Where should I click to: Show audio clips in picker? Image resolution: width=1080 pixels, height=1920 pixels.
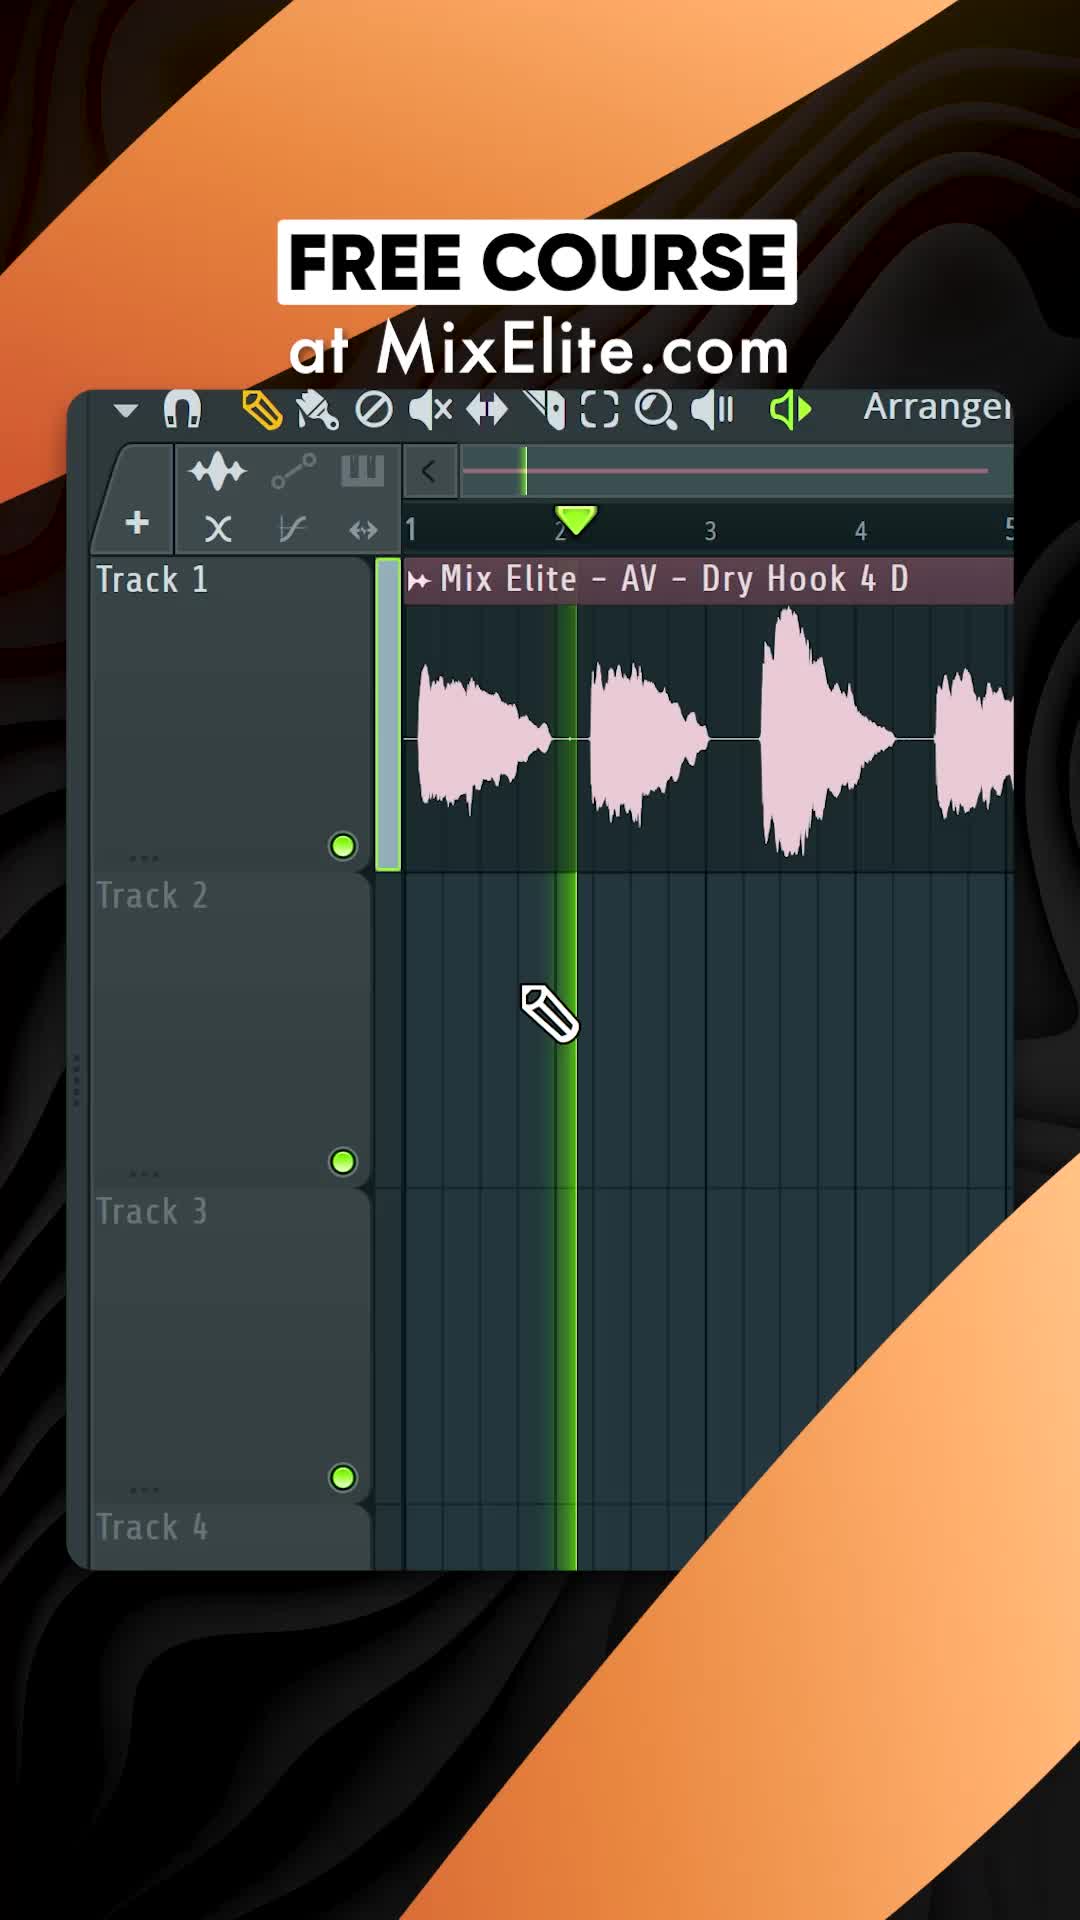click(x=217, y=471)
